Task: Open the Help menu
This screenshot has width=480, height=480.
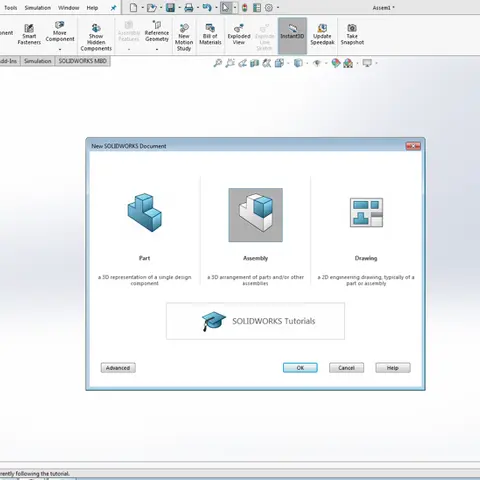Action: (x=92, y=8)
